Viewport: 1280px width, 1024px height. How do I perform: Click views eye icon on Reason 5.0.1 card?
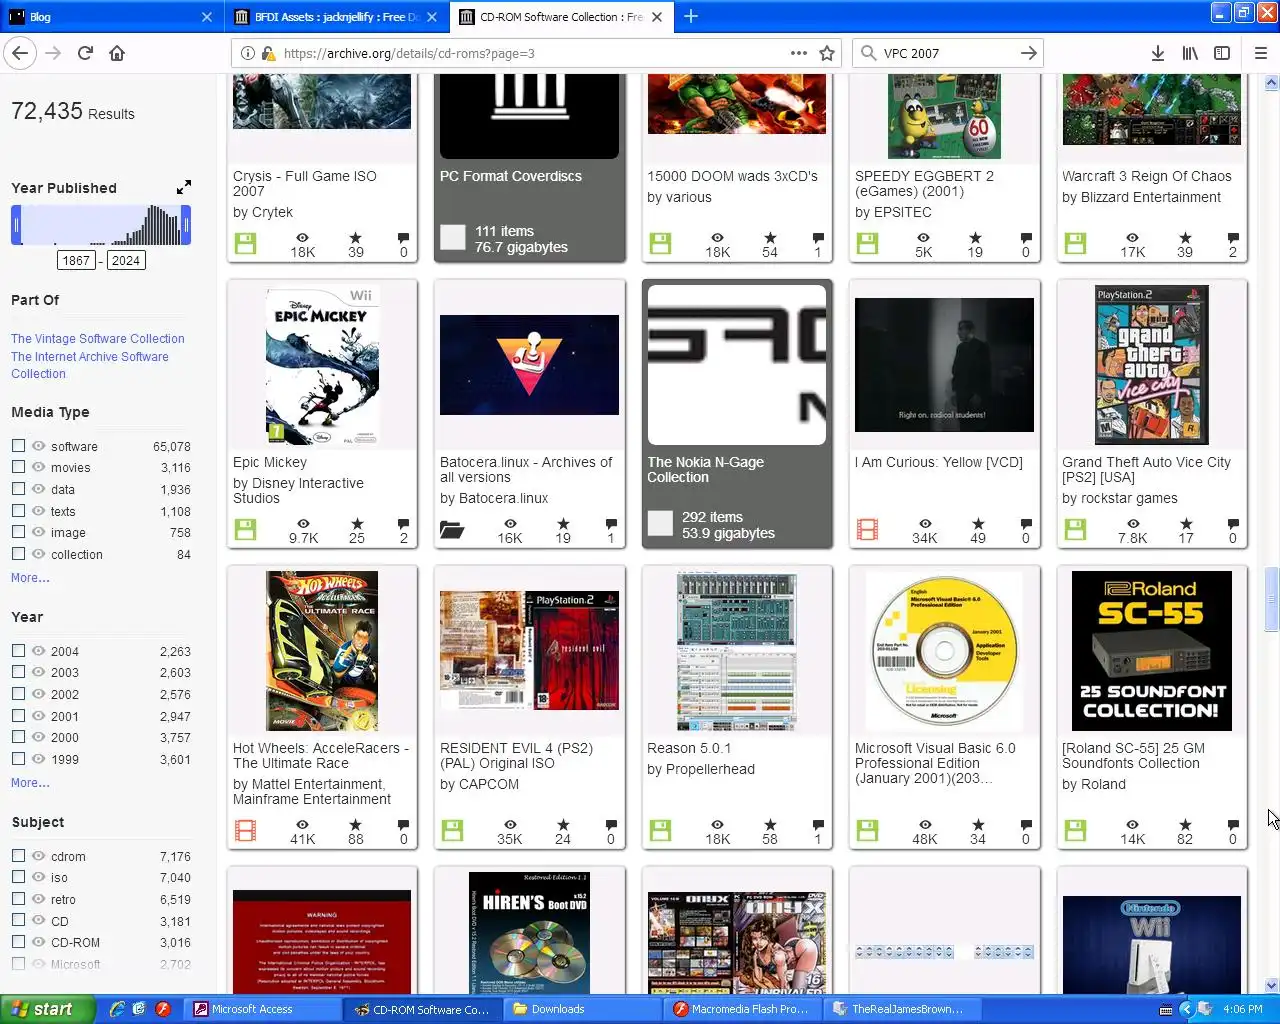click(718, 825)
